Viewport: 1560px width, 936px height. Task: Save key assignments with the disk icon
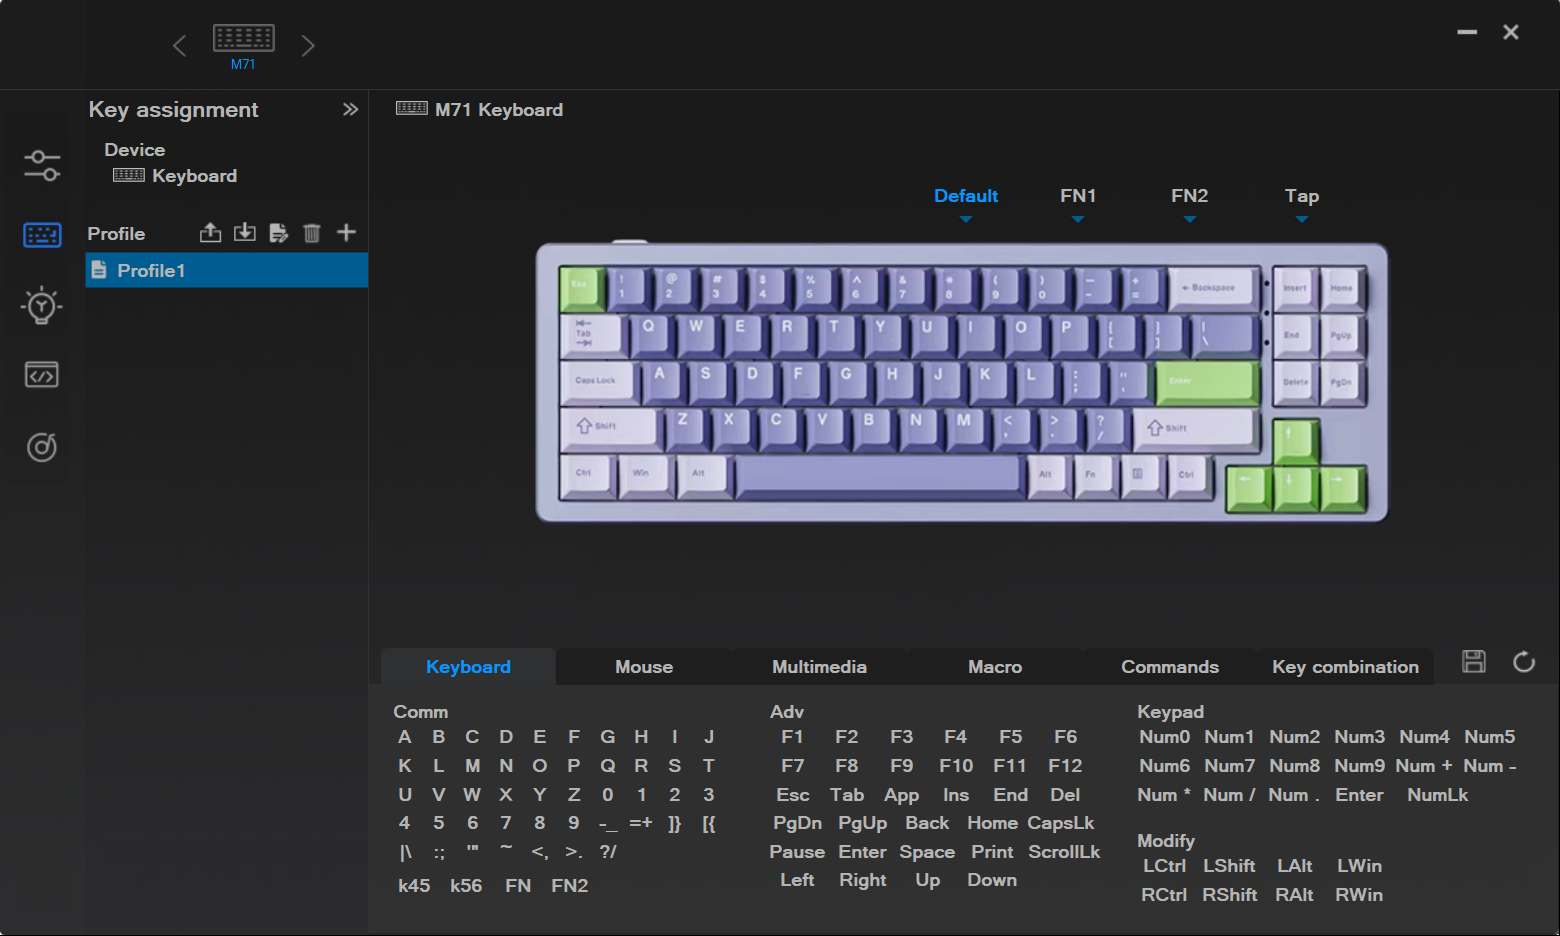pyautogui.click(x=1474, y=661)
